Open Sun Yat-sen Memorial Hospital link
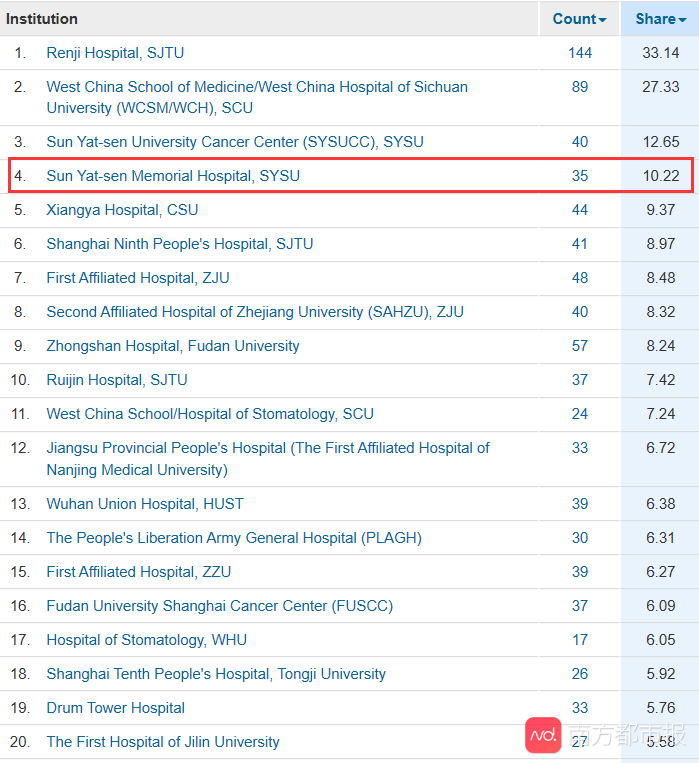 172,176
